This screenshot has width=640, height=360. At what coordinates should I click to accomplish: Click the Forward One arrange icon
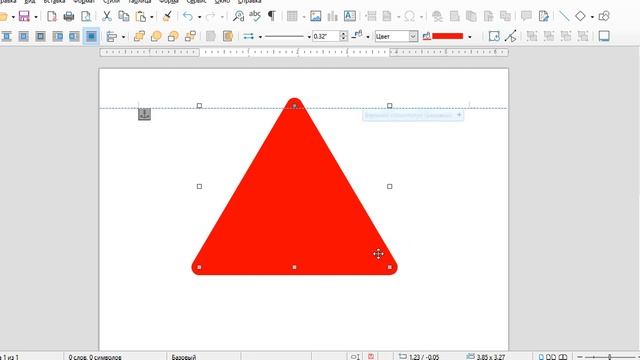156,36
